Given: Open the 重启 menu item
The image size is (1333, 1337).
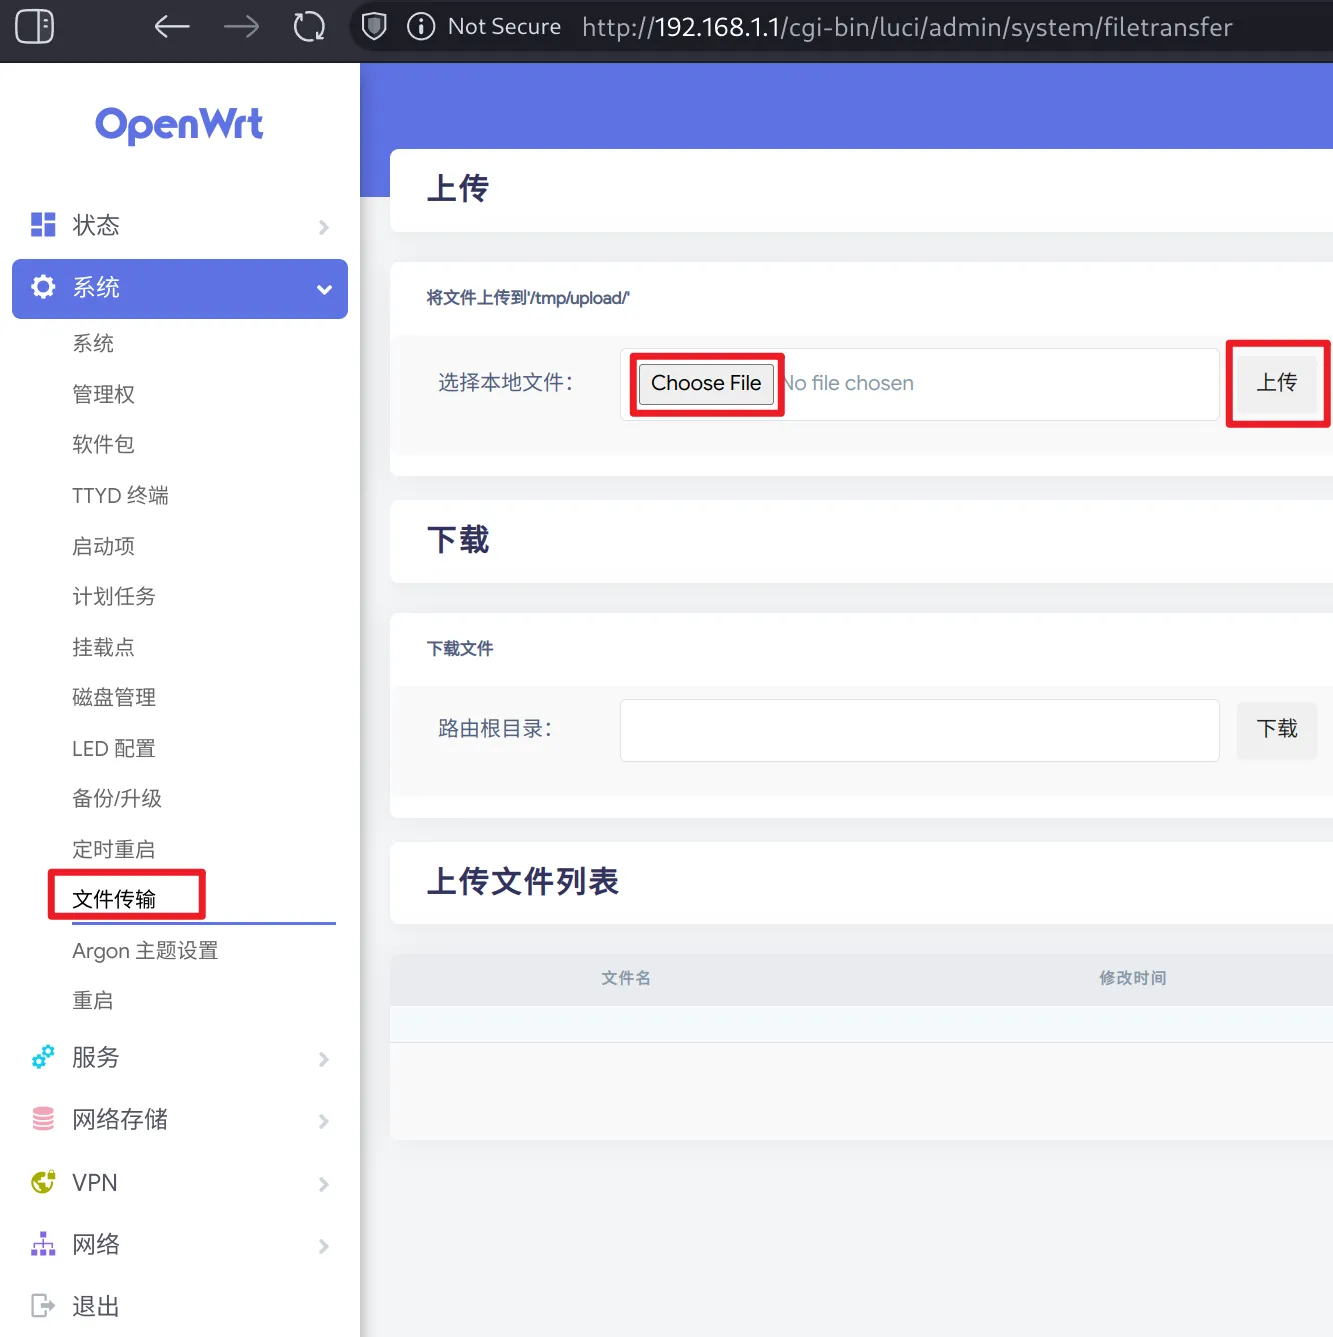Looking at the screenshot, I should click(93, 1000).
